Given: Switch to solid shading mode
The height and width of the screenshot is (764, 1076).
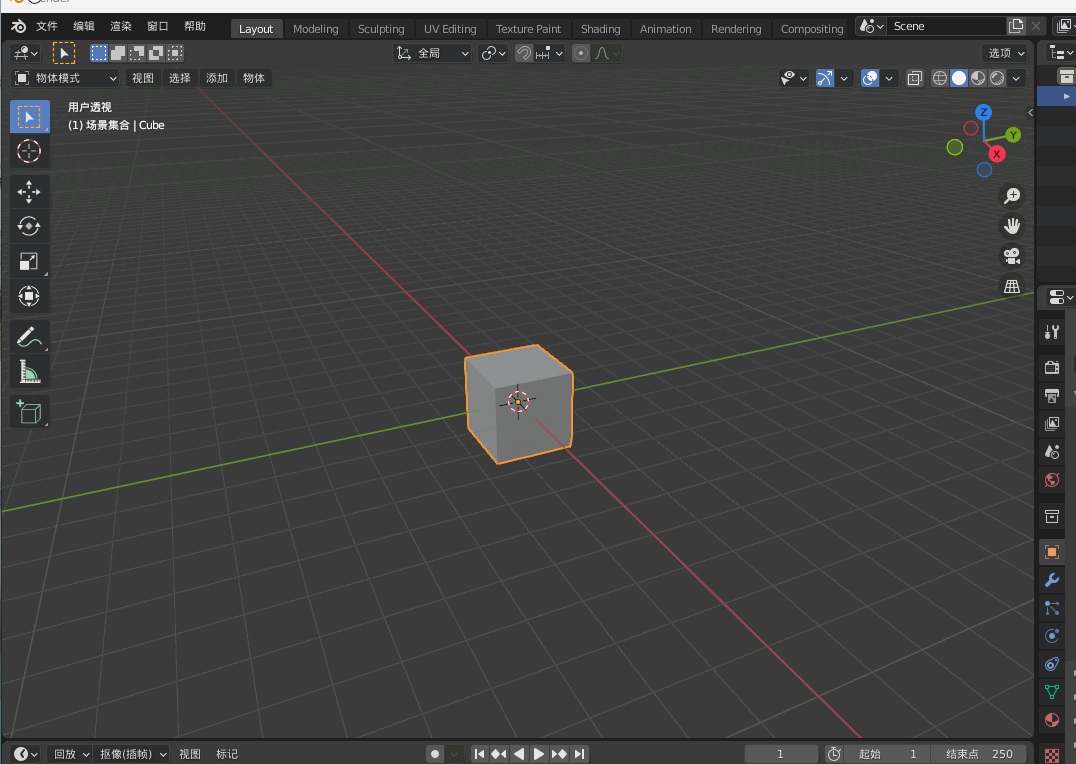Looking at the screenshot, I should [x=959, y=78].
